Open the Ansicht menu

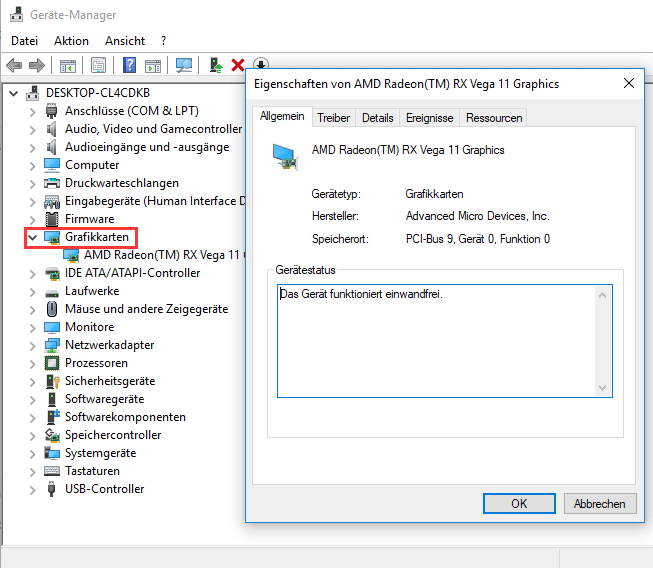tap(125, 41)
